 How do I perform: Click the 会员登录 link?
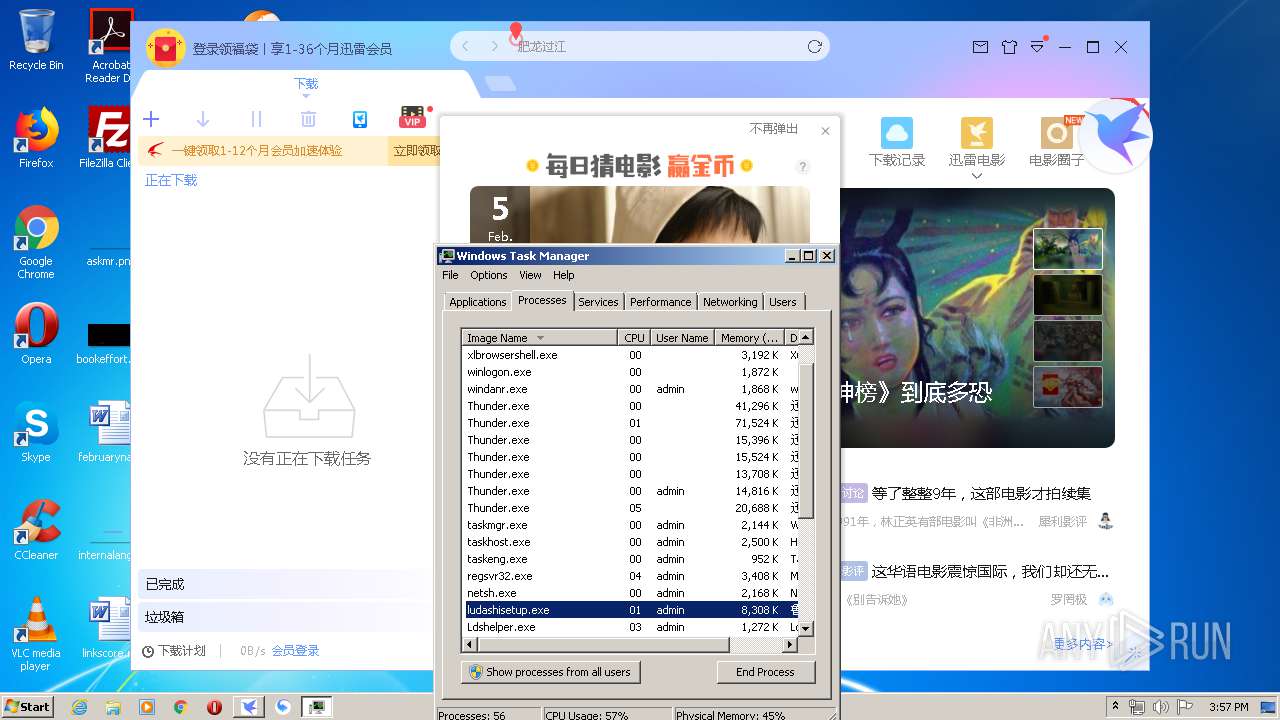click(295, 651)
